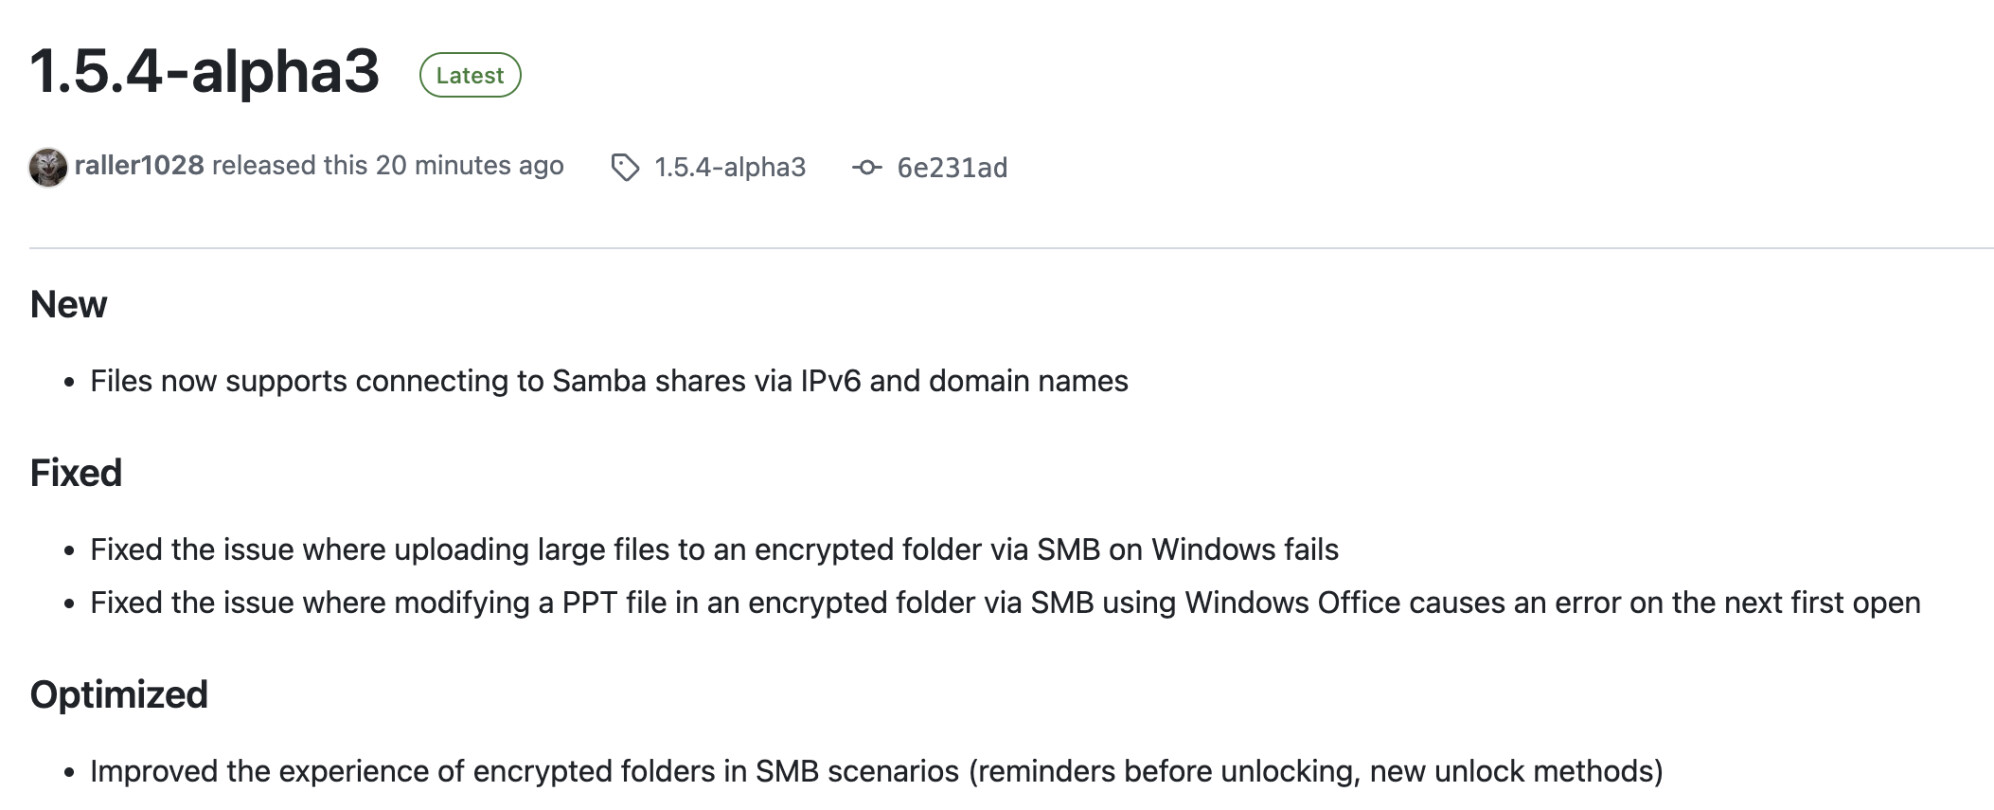Open the small 1.5.4-alpha3 tag link
The height and width of the screenshot is (810, 1994).
(729, 167)
